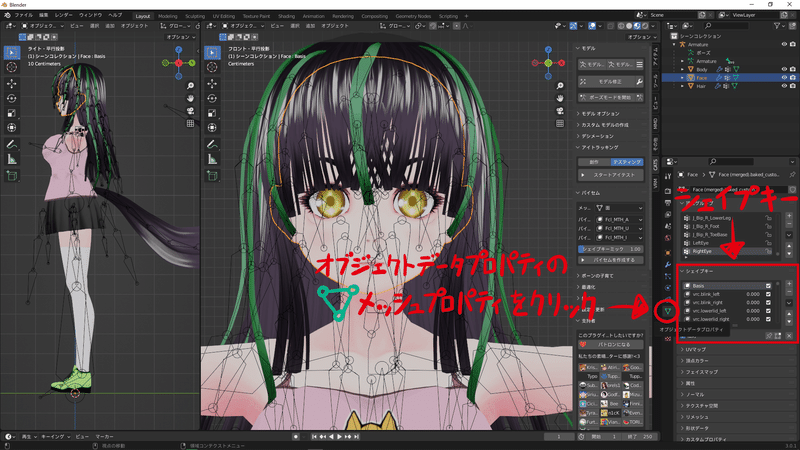800x450 pixels.
Task: Open the Object properties tab
Action: (x=667, y=253)
